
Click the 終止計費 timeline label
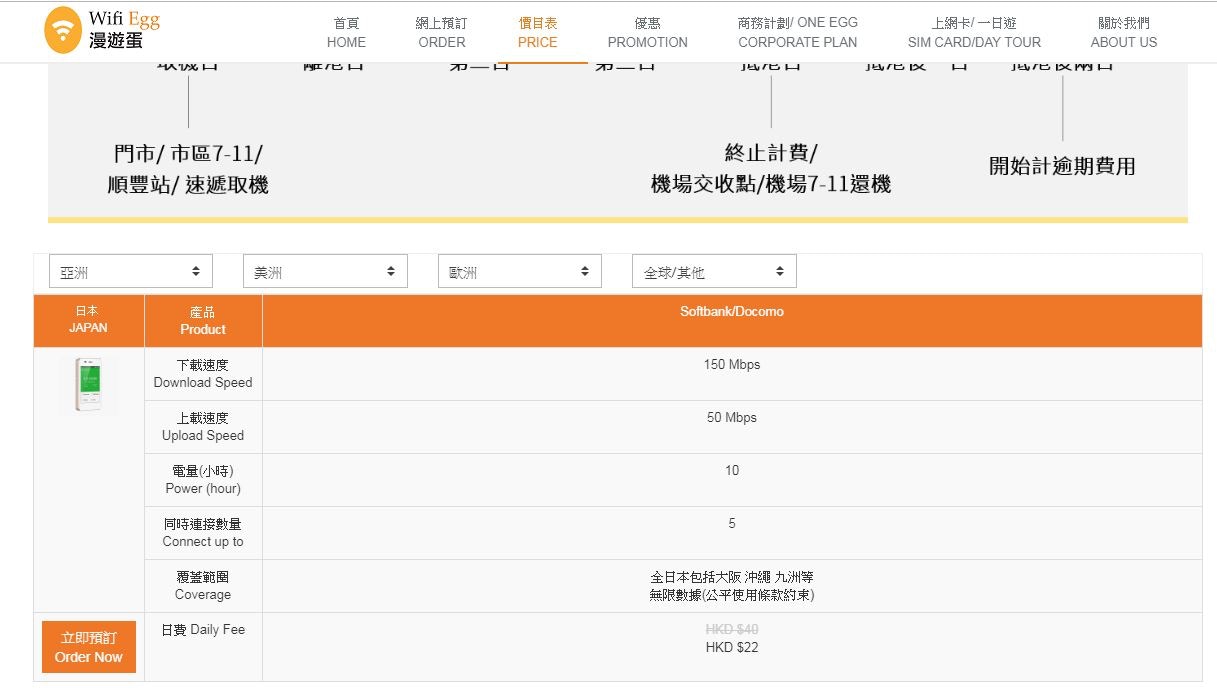771,153
